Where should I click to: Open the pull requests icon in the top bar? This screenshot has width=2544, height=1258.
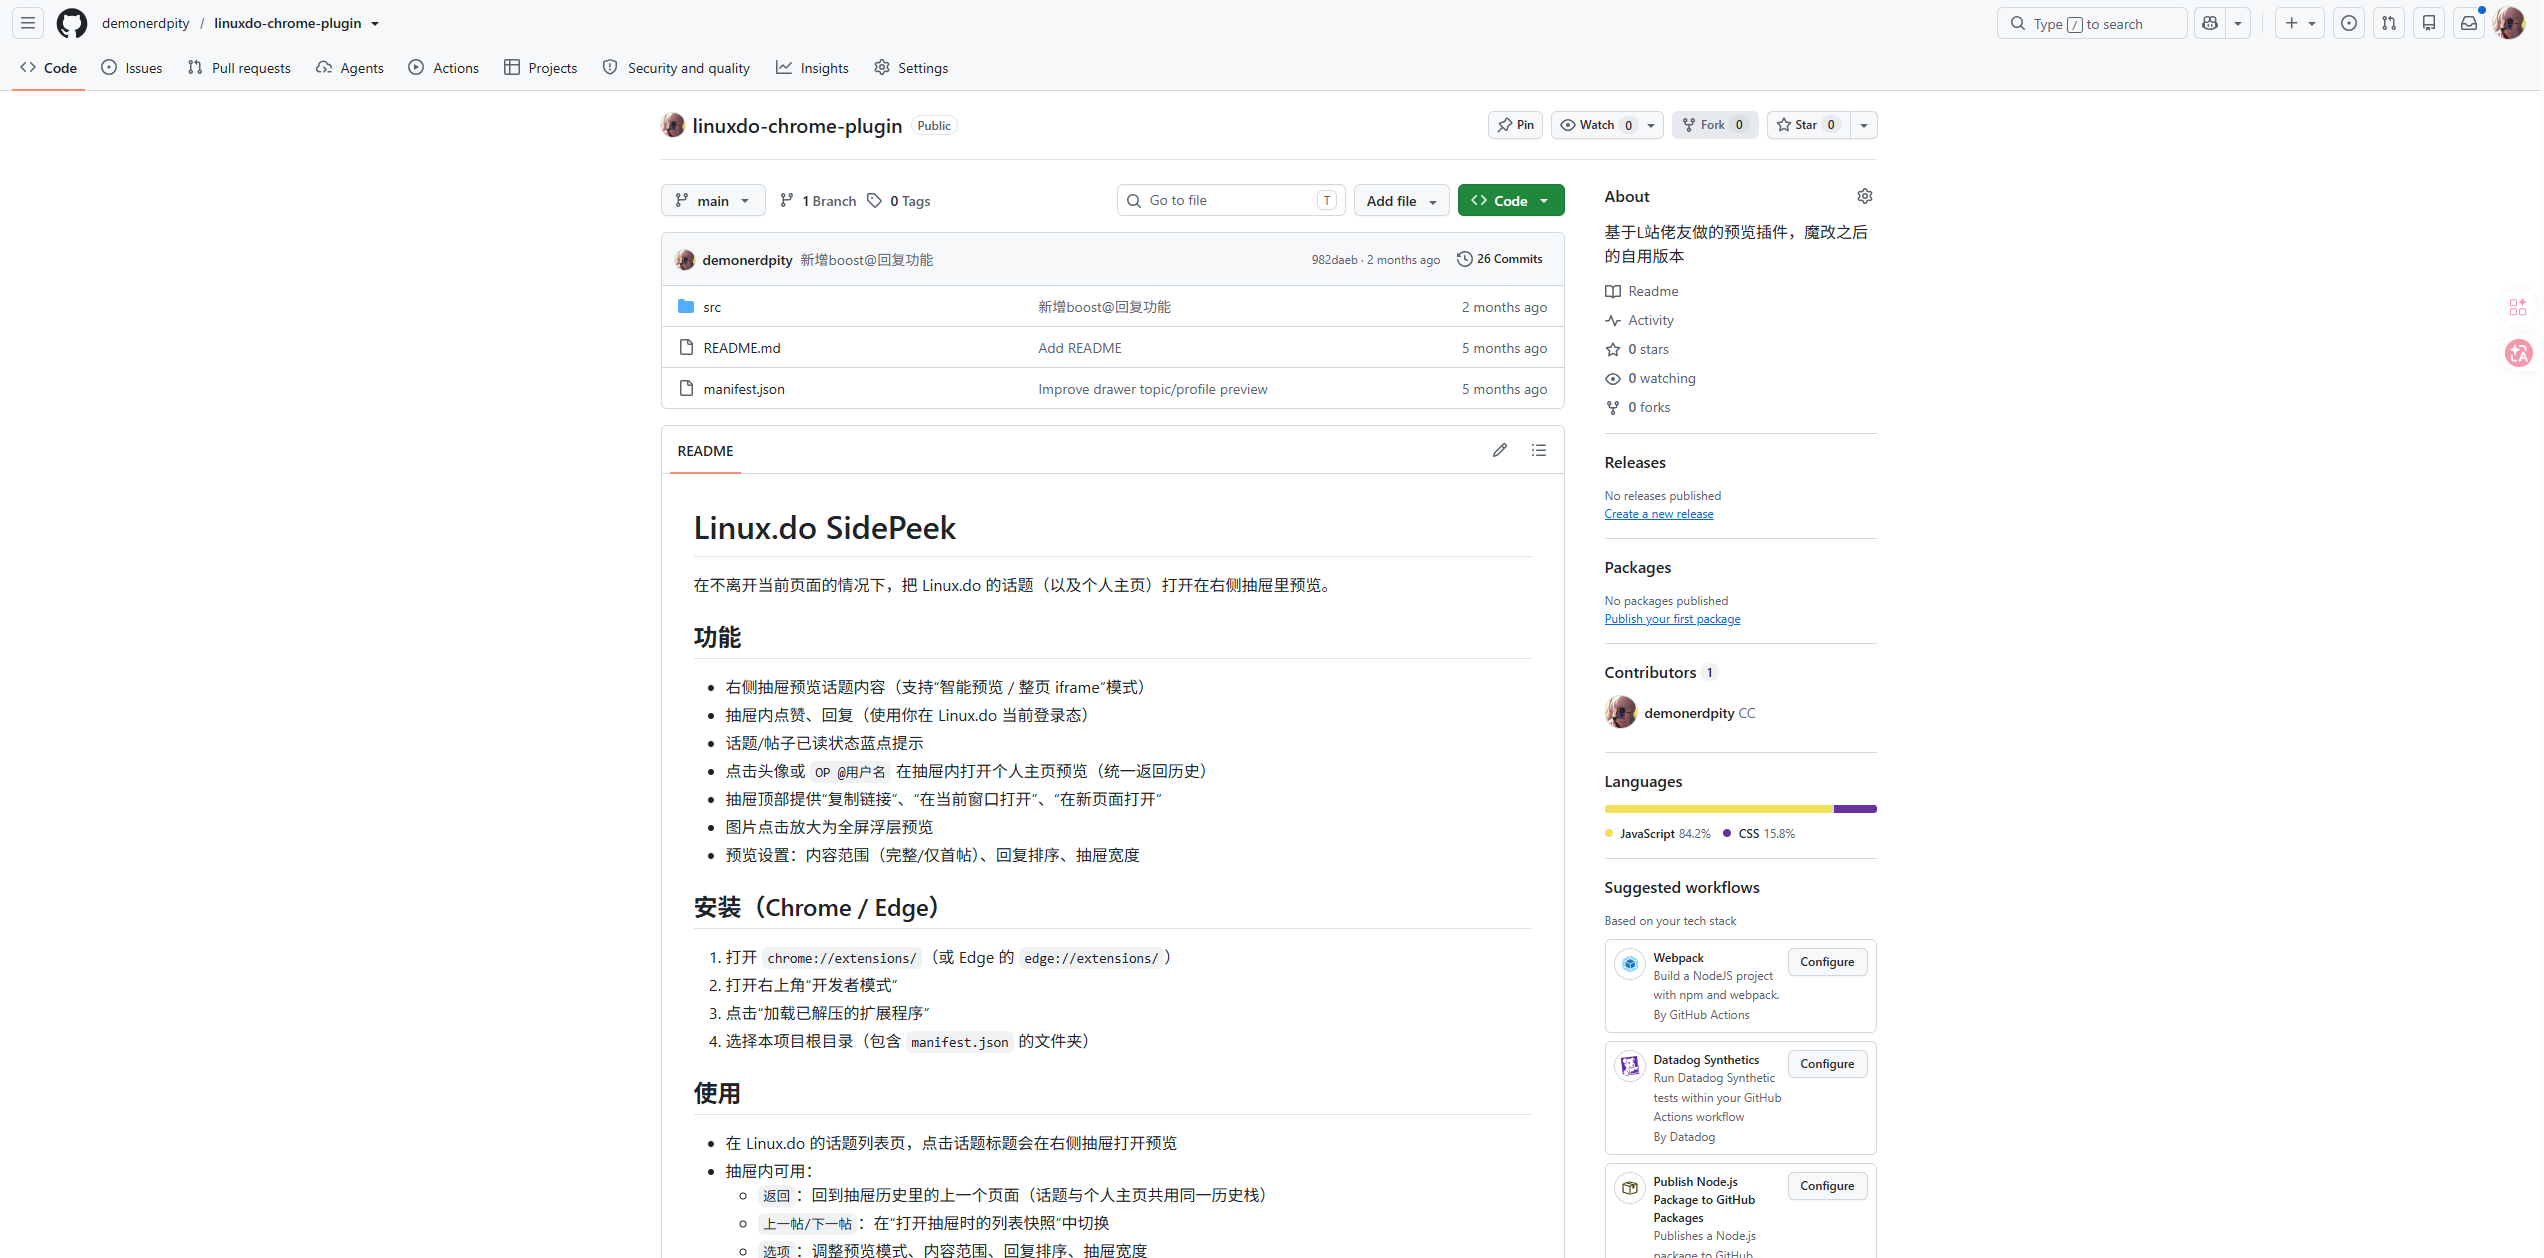tap(2389, 23)
